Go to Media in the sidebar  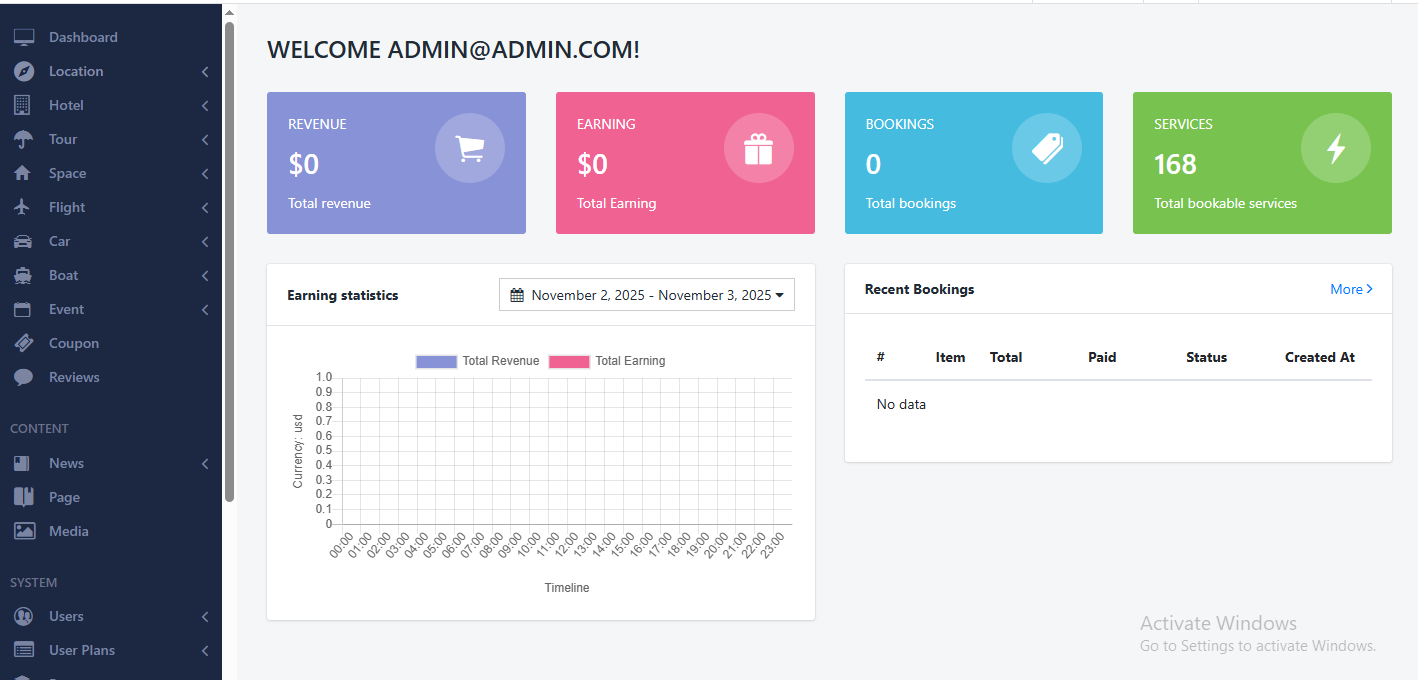point(68,531)
